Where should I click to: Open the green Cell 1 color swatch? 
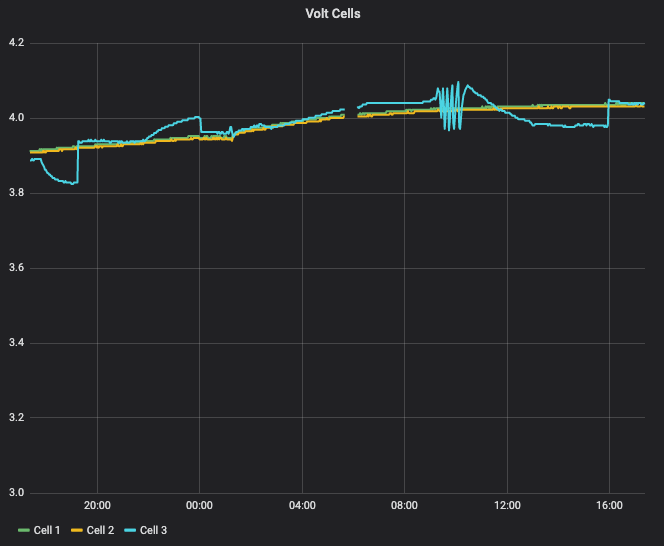24,530
